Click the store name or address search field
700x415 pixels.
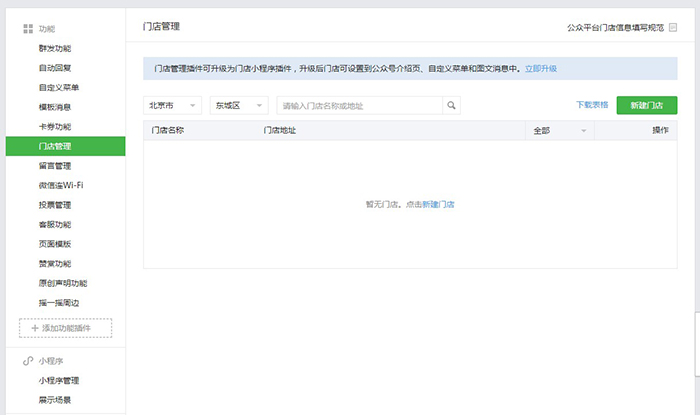pos(360,105)
